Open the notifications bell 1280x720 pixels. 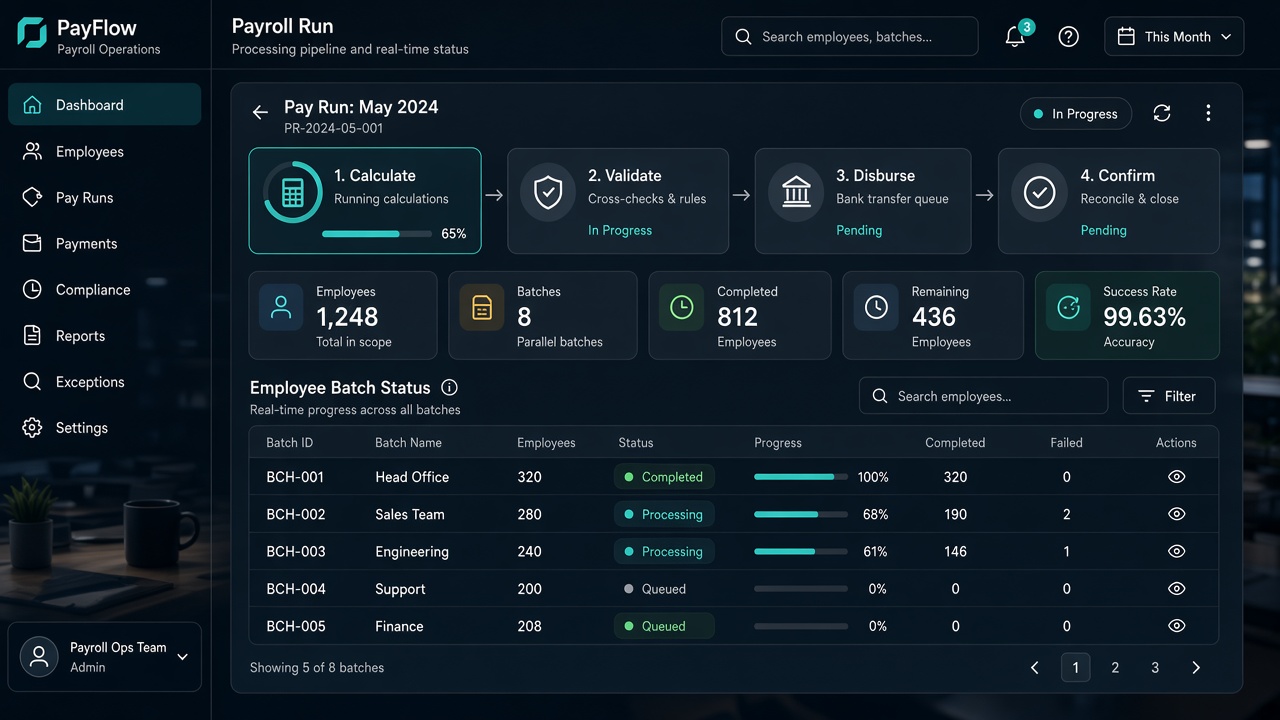click(x=1016, y=36)
